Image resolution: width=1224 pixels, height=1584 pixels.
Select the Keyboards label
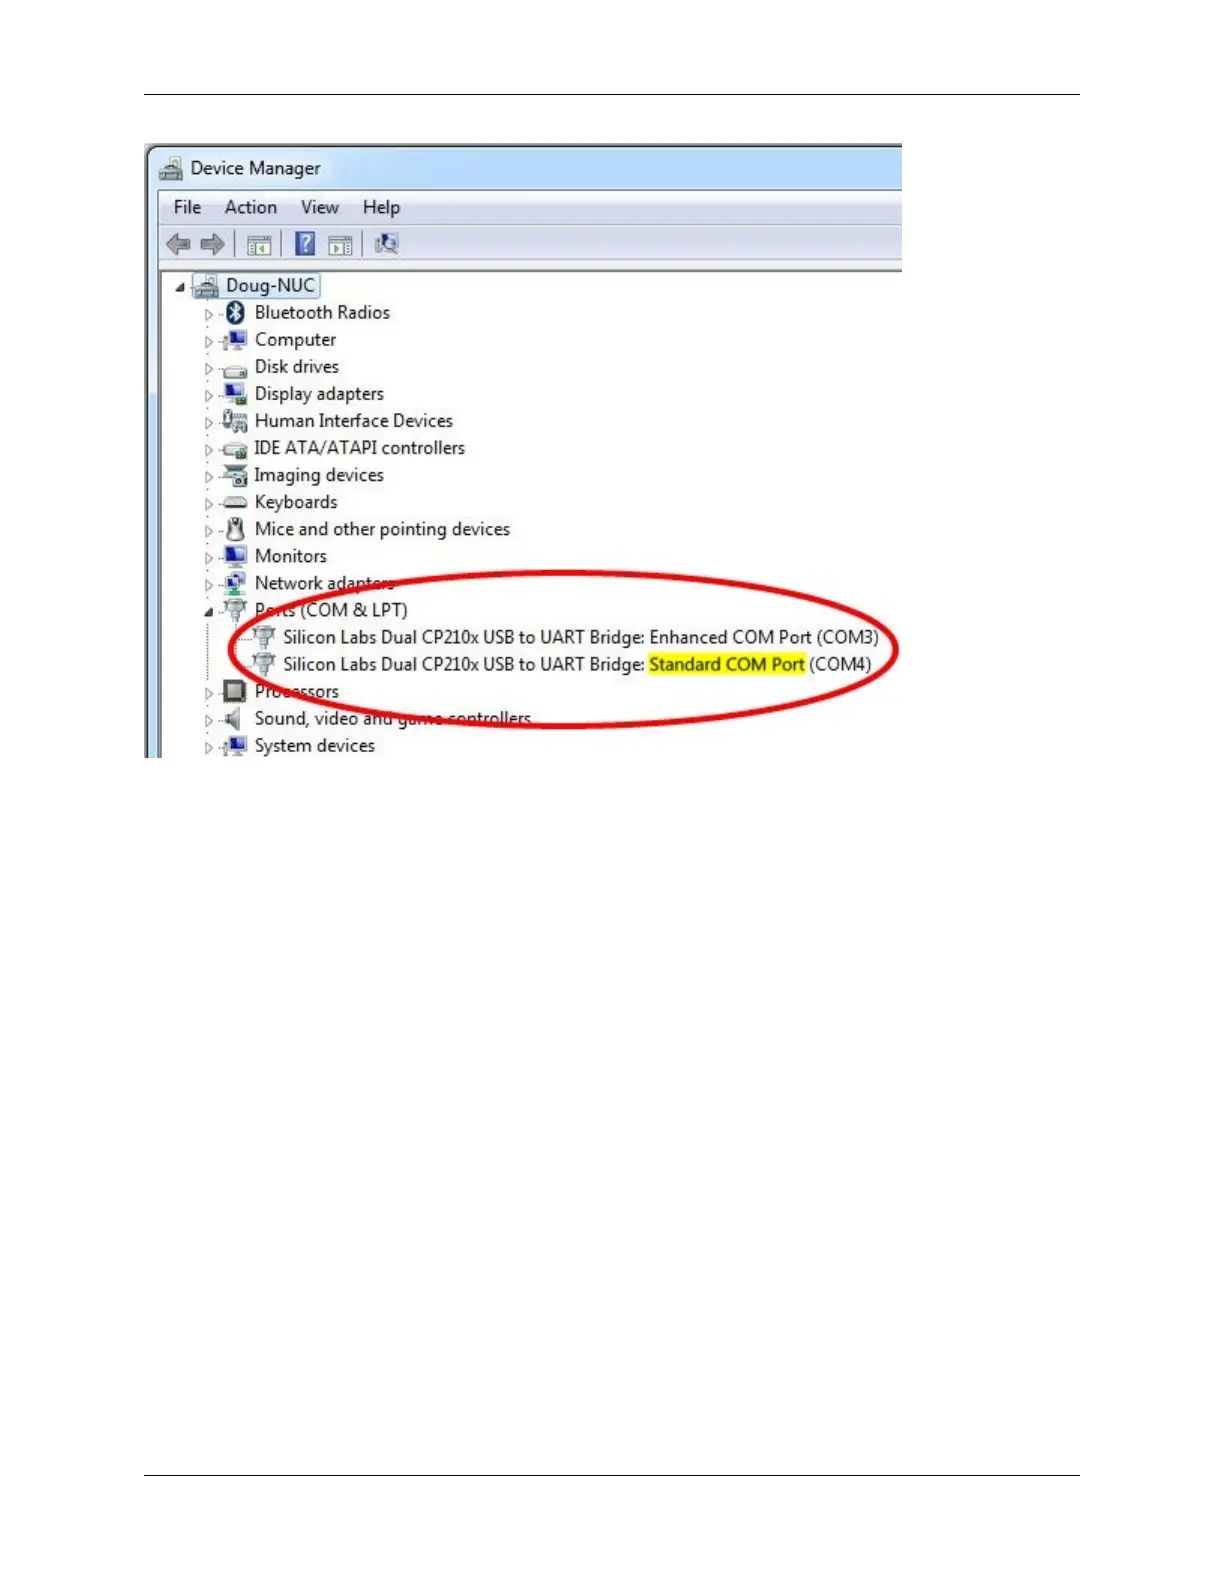(x=296, y=502)
